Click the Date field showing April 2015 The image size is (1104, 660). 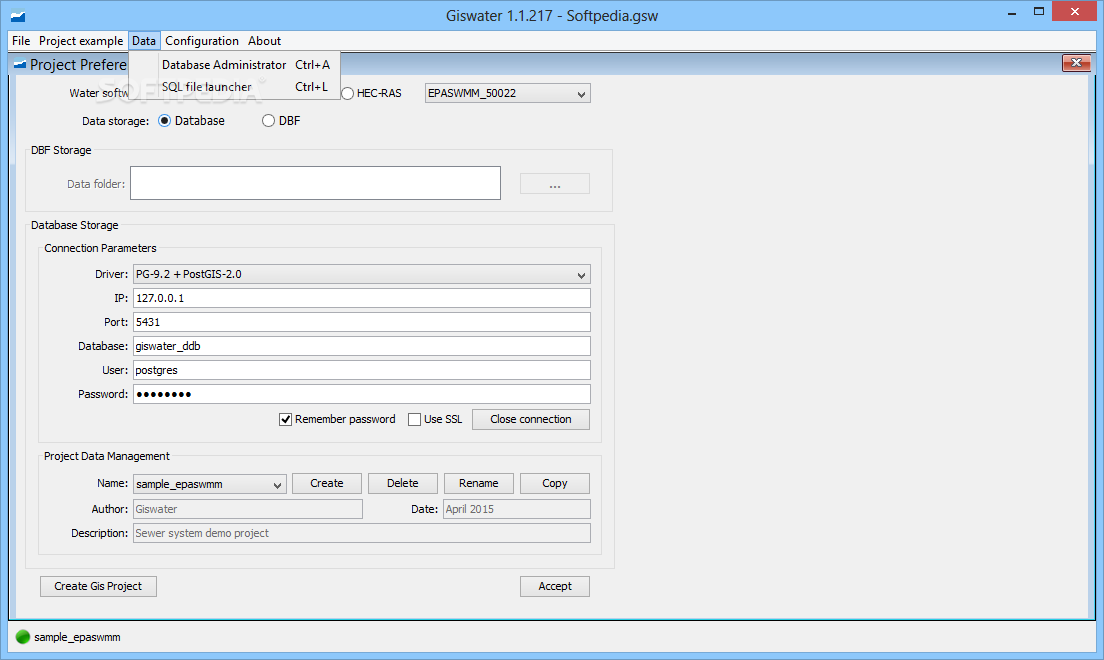[x=517, y=509]
